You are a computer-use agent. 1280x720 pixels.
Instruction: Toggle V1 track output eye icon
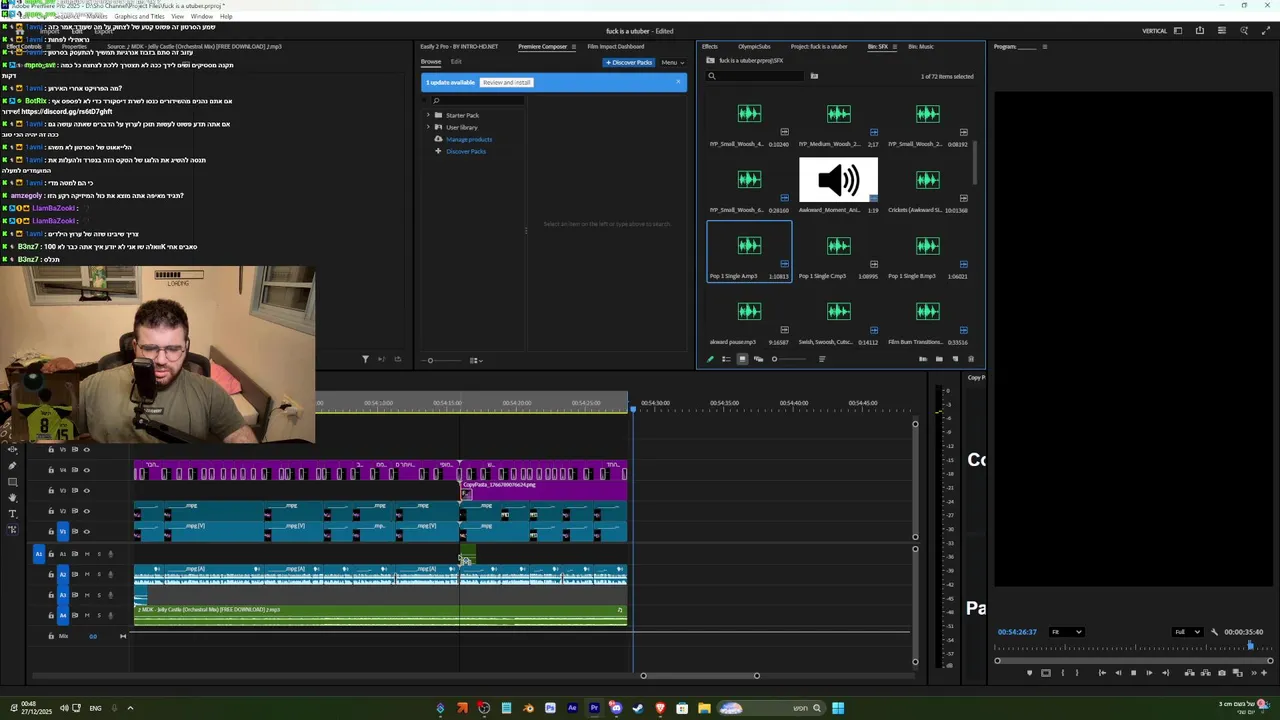[87, 531]
